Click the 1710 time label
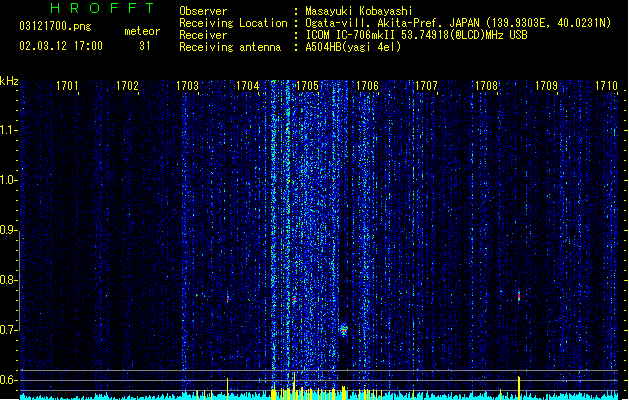Image resolution: width=629 pixels, height=400 pixels. 606,86
